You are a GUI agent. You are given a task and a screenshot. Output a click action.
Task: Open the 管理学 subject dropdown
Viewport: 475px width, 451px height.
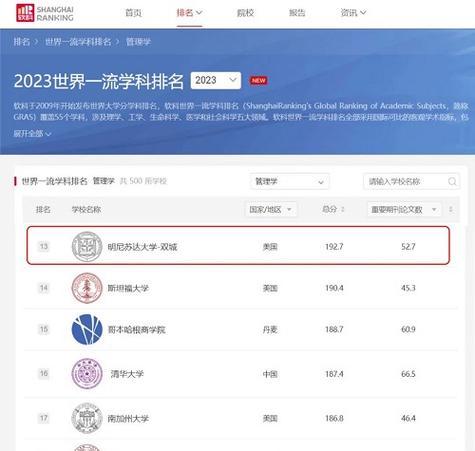[289, 182]
